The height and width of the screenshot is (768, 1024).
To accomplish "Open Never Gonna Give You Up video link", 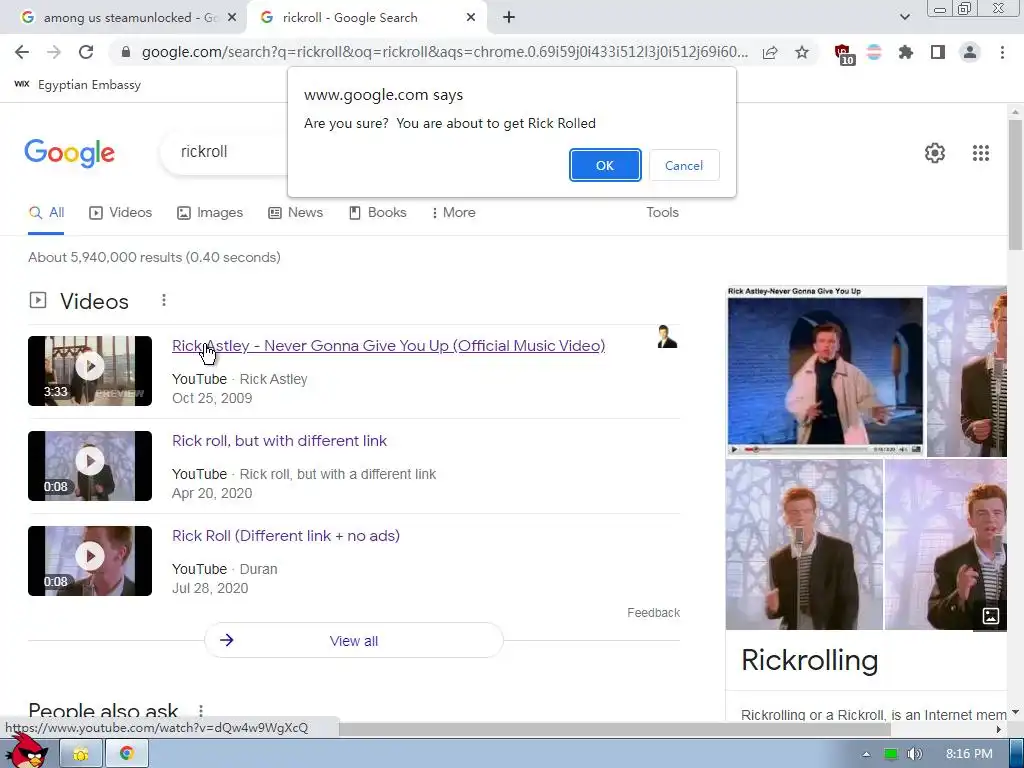I will pos(389,345).
